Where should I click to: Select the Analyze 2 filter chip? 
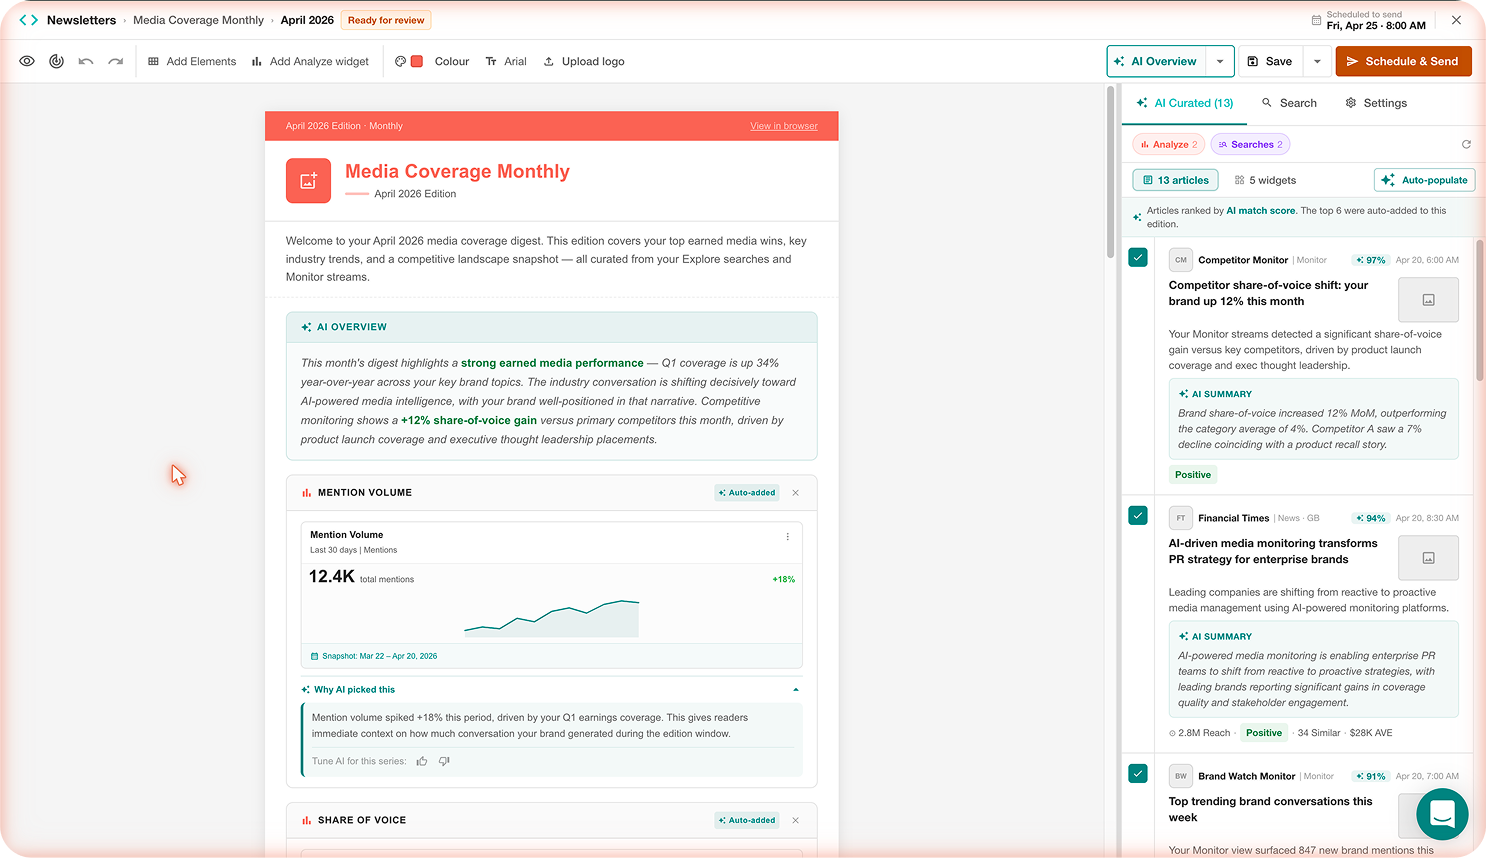(x=1168, y=144)
